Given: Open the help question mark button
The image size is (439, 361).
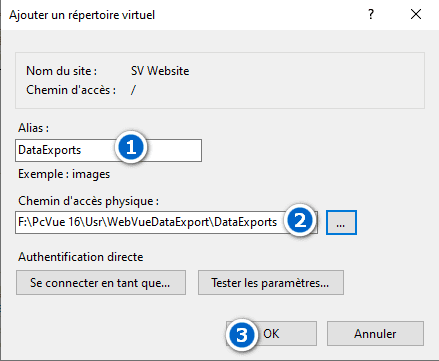Looking at the screenshot, I should point(371,15).
